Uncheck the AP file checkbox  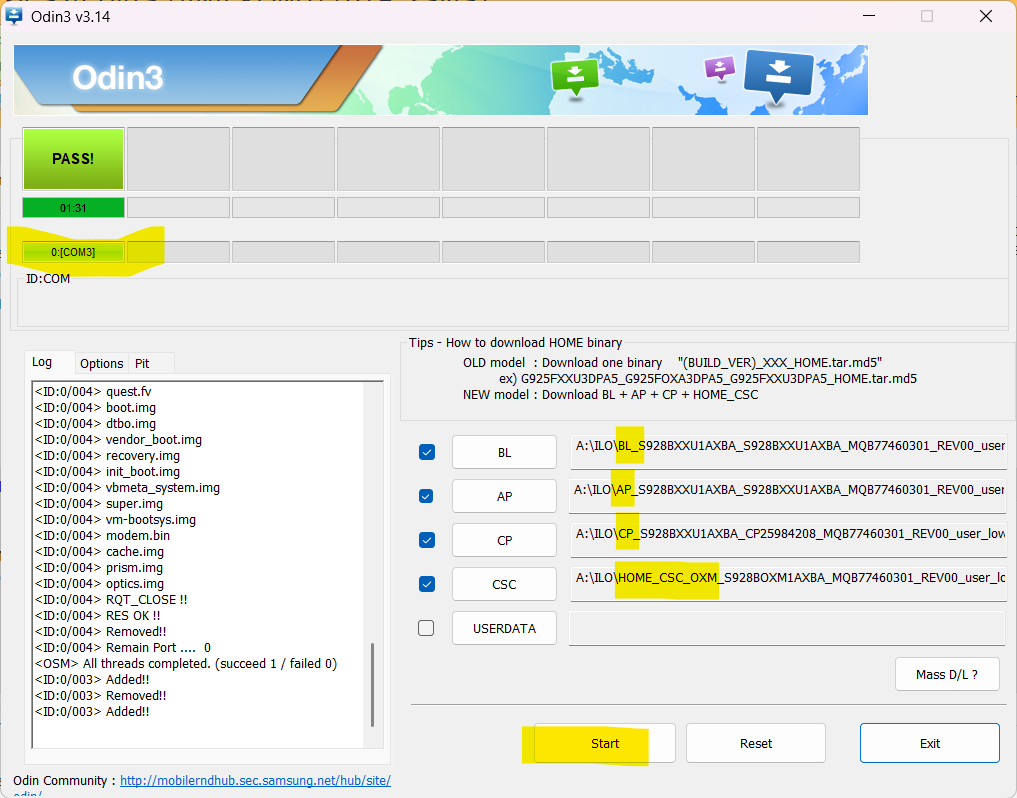coord(426,496)
